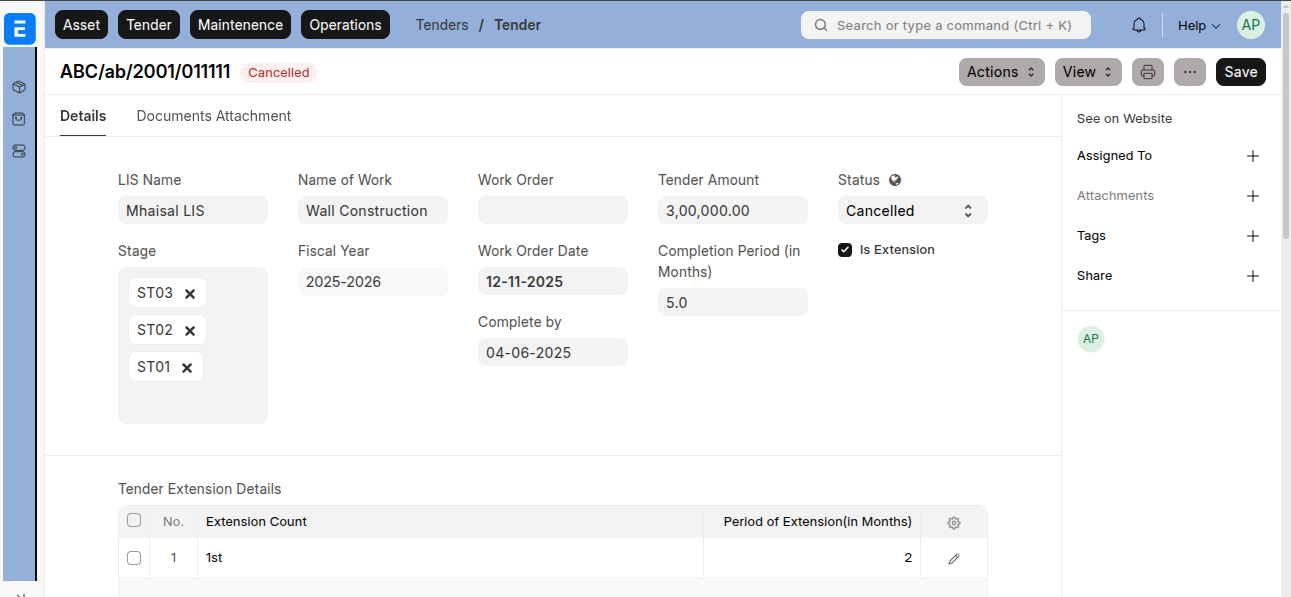Uncheck the Is Extension checkbox
1291x597 pixels.
pos(845,250)
